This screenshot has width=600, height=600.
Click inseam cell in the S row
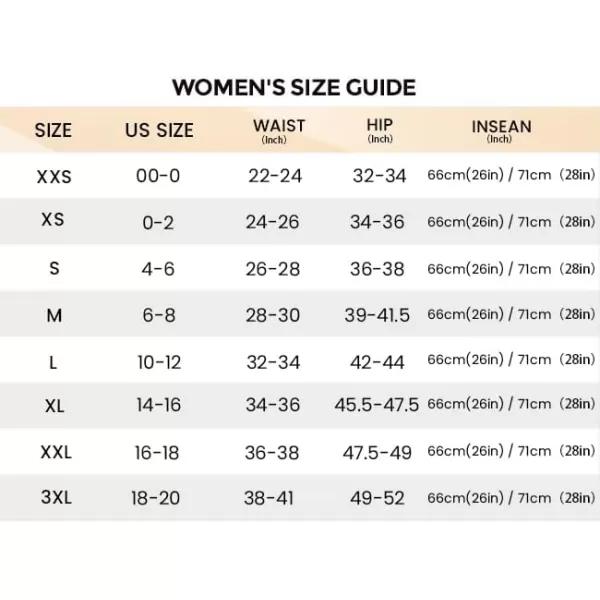(x=511, y=269)
